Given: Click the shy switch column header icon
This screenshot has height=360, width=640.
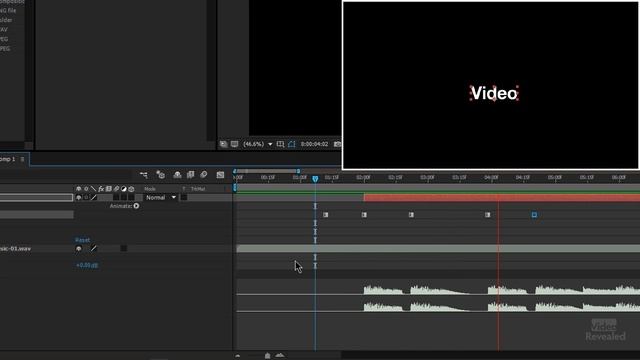Looking at the screenshot, I should click(x=79, y=189).
